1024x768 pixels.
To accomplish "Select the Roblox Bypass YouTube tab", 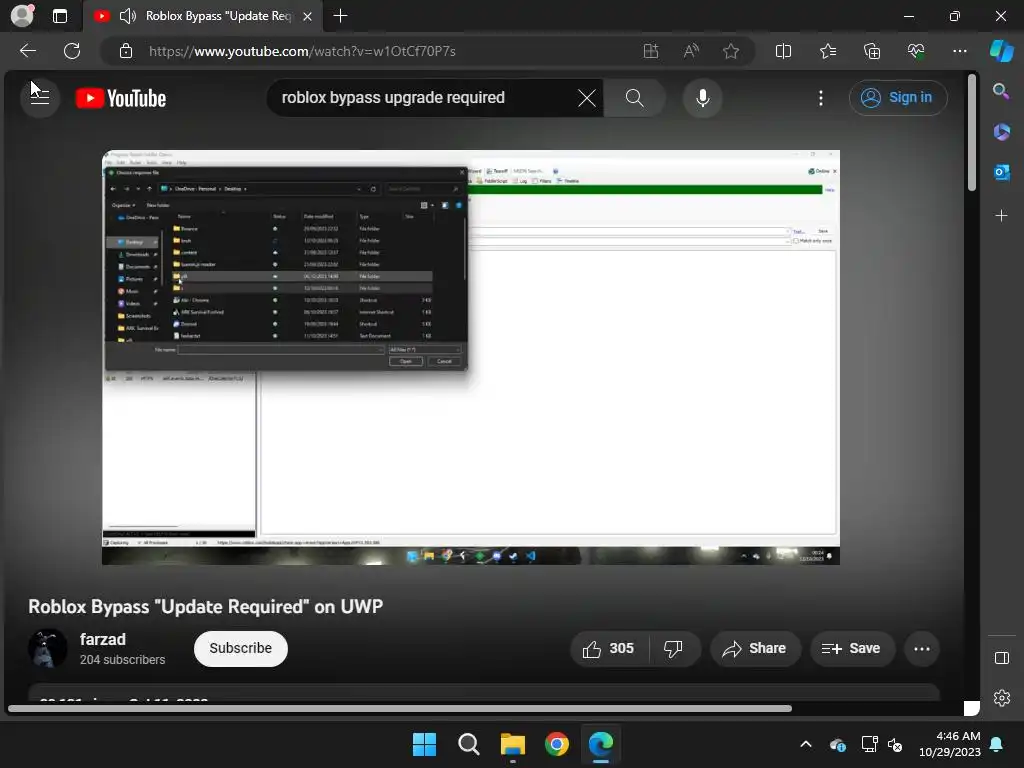I will tap(202, 16).
